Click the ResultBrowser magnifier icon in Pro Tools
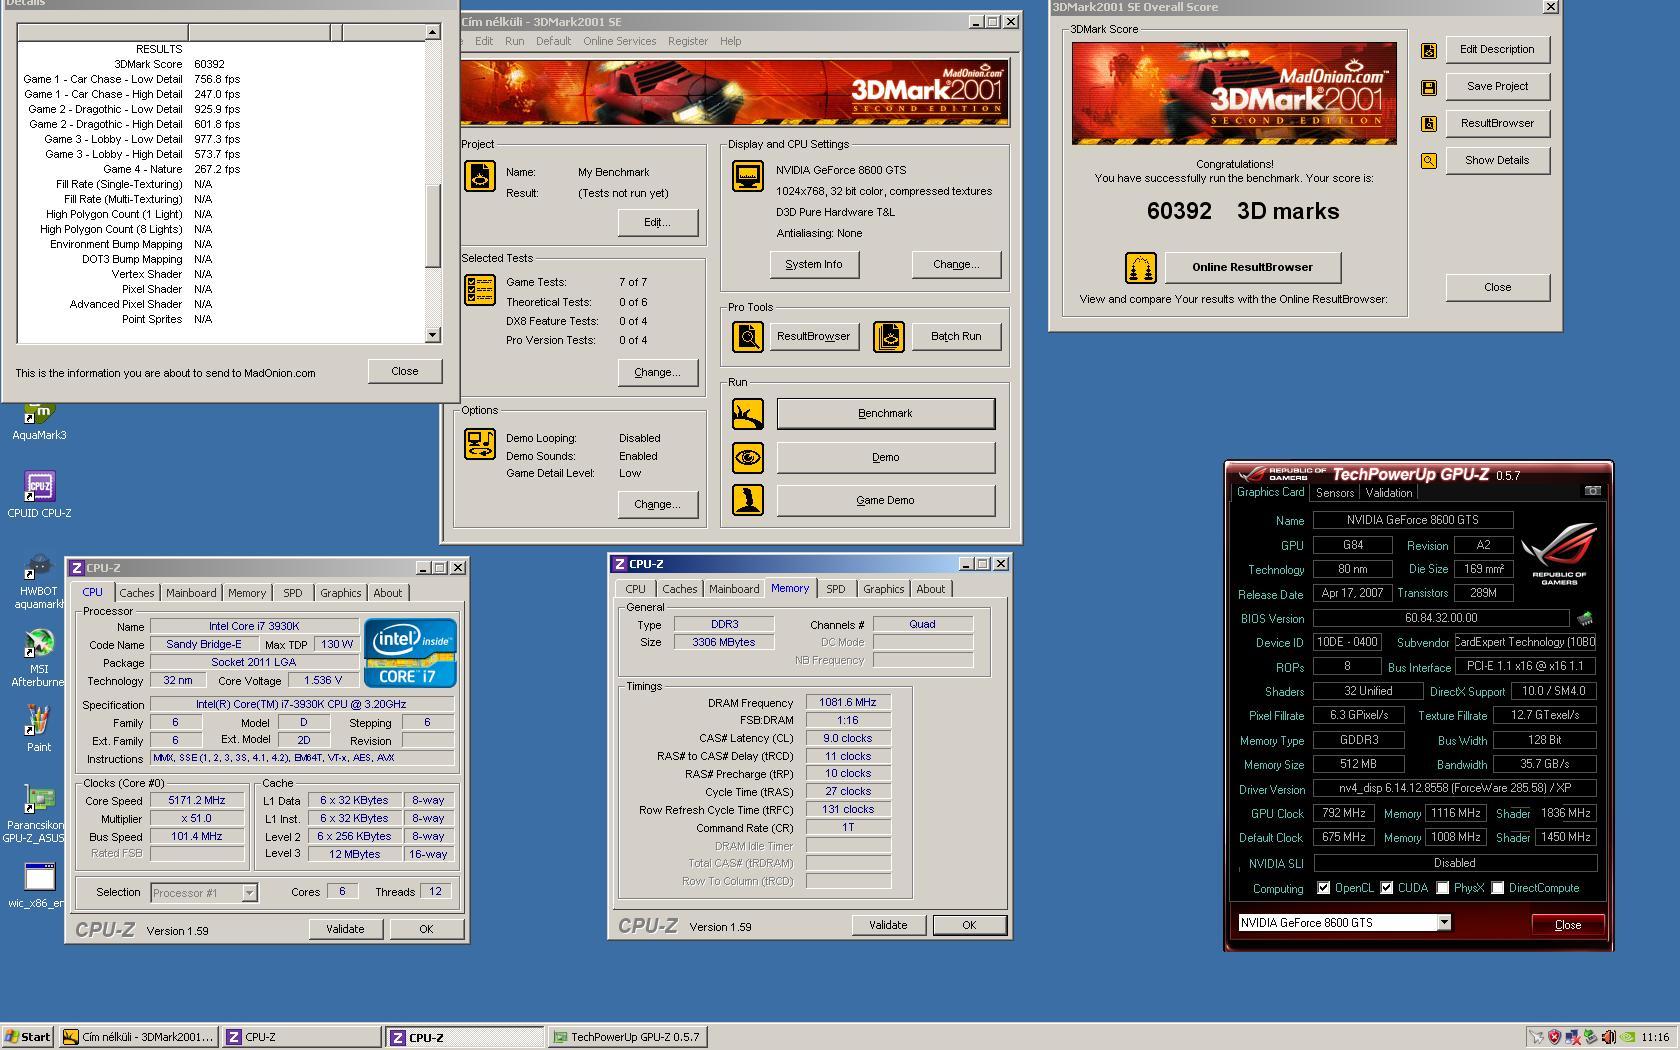 pyautogui.click(x=747, y=337)
